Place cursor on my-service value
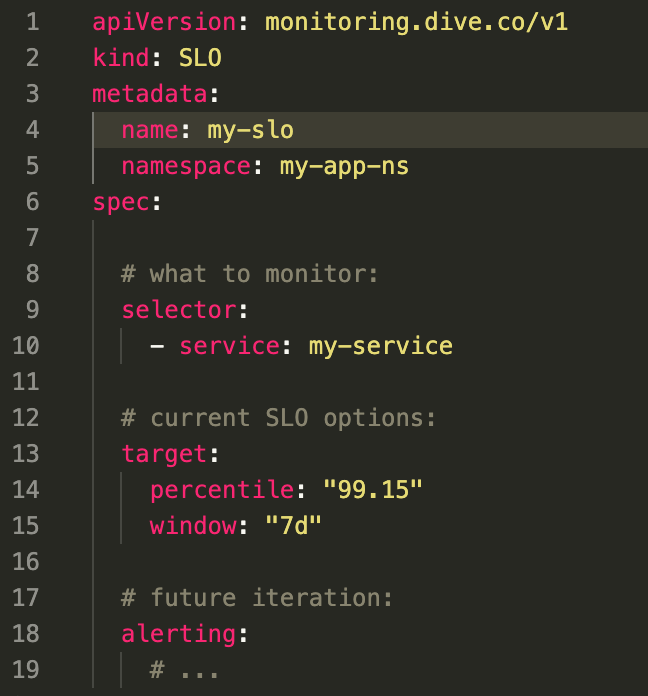The image size is (648, 696). pos(380,346)
